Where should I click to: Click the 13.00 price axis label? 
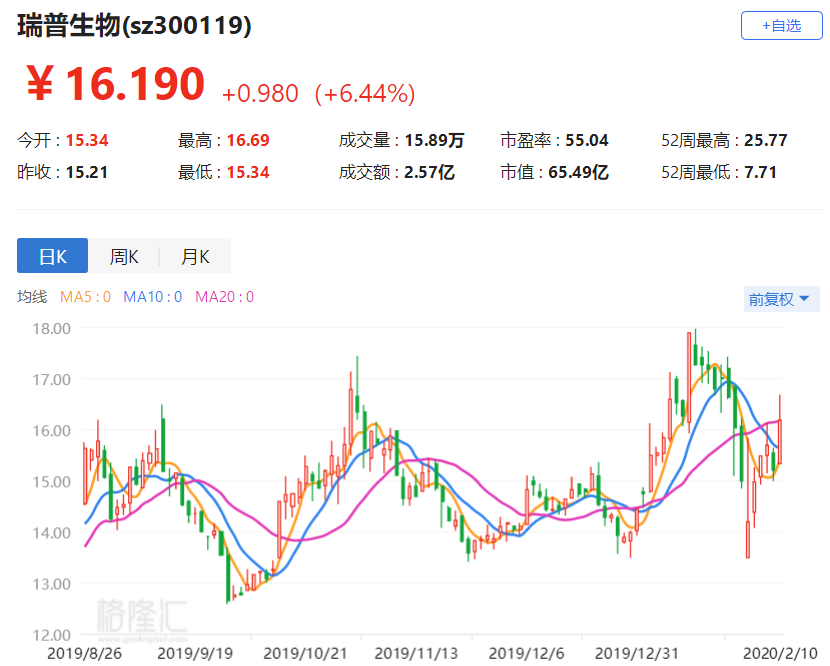pyautogui.click(x=51, y=584)
